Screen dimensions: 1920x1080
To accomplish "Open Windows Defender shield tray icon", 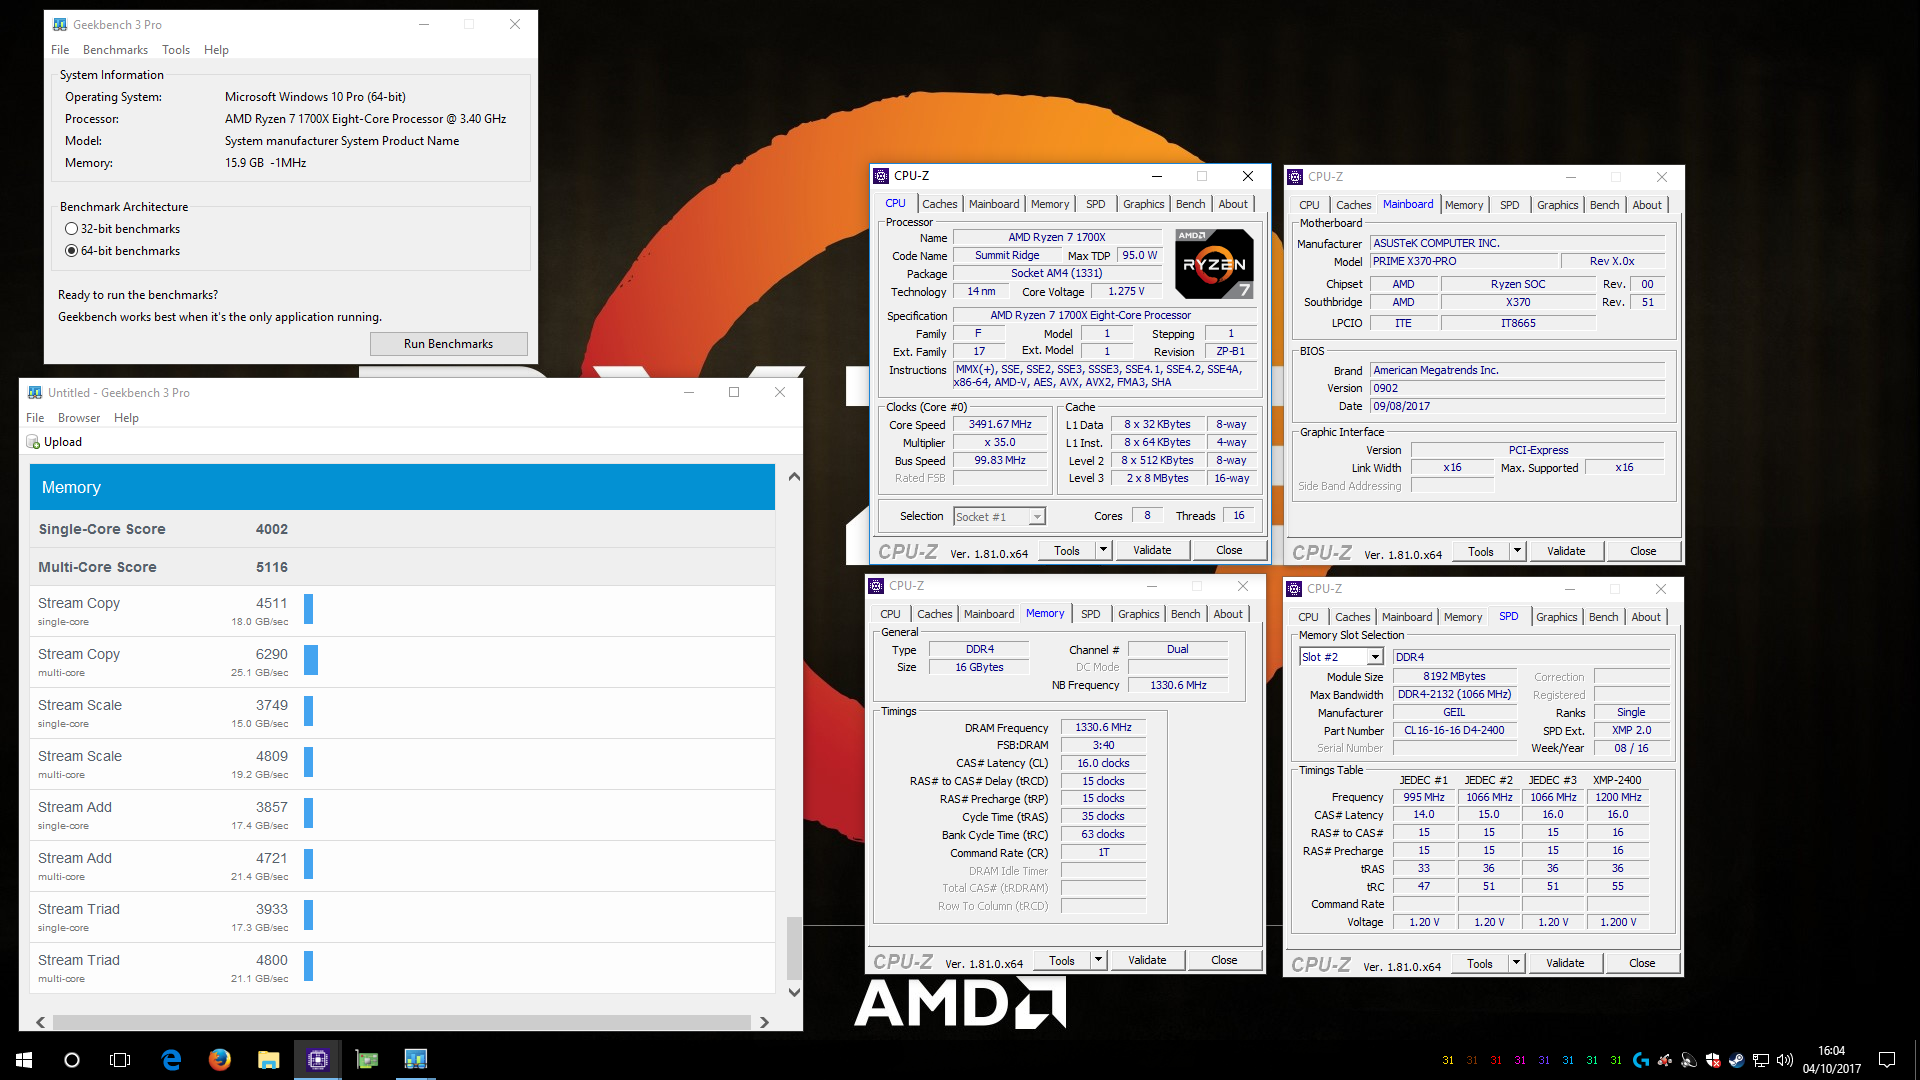I will [x=1712, y=1060].
